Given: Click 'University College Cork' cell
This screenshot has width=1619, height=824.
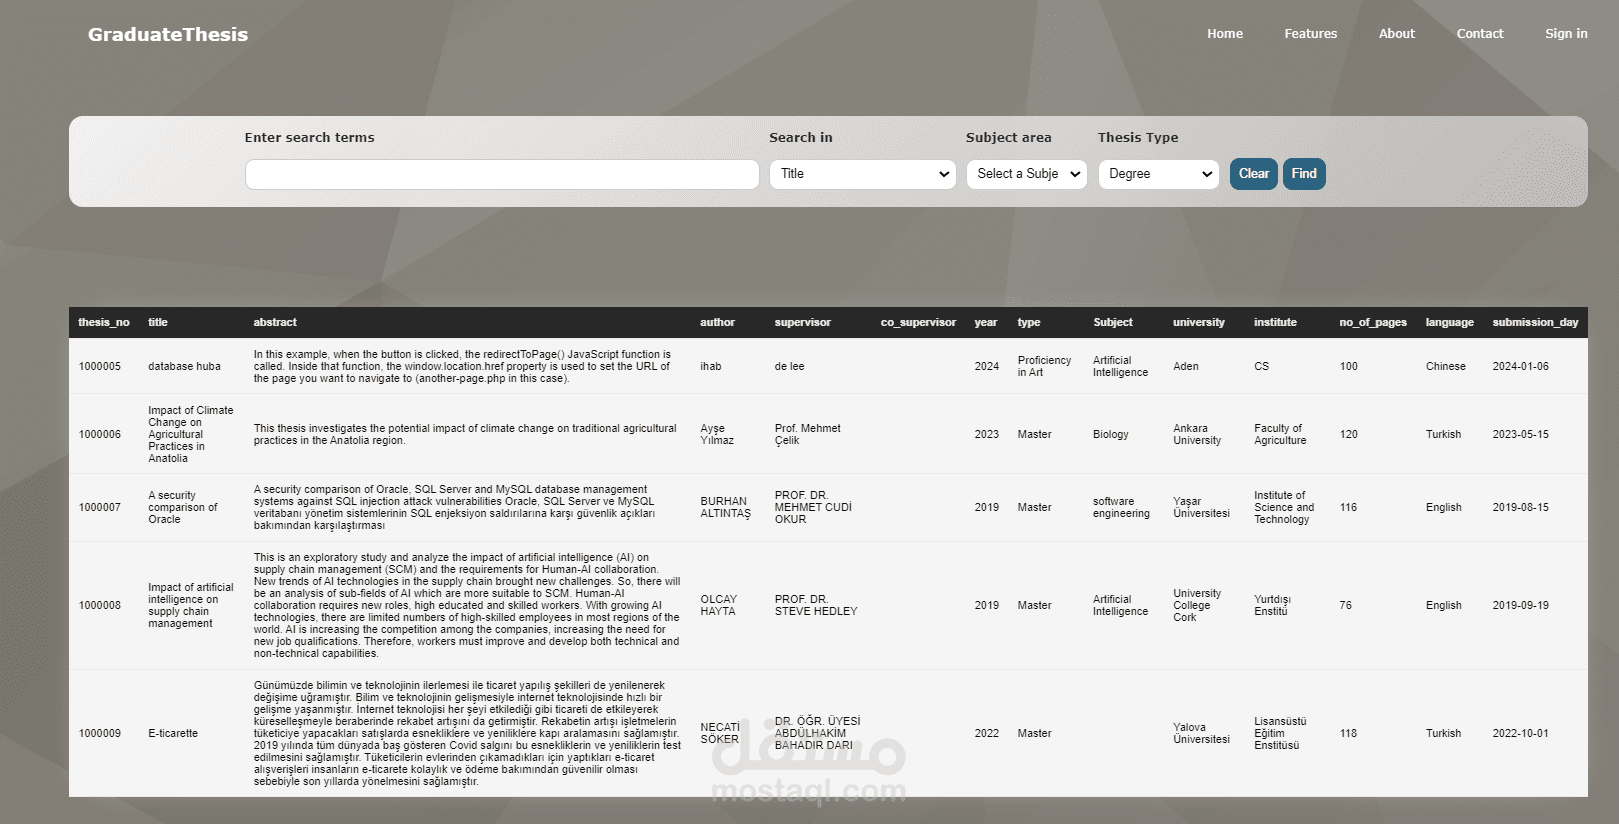Looking at the screenshot, I should (1197, 605).
